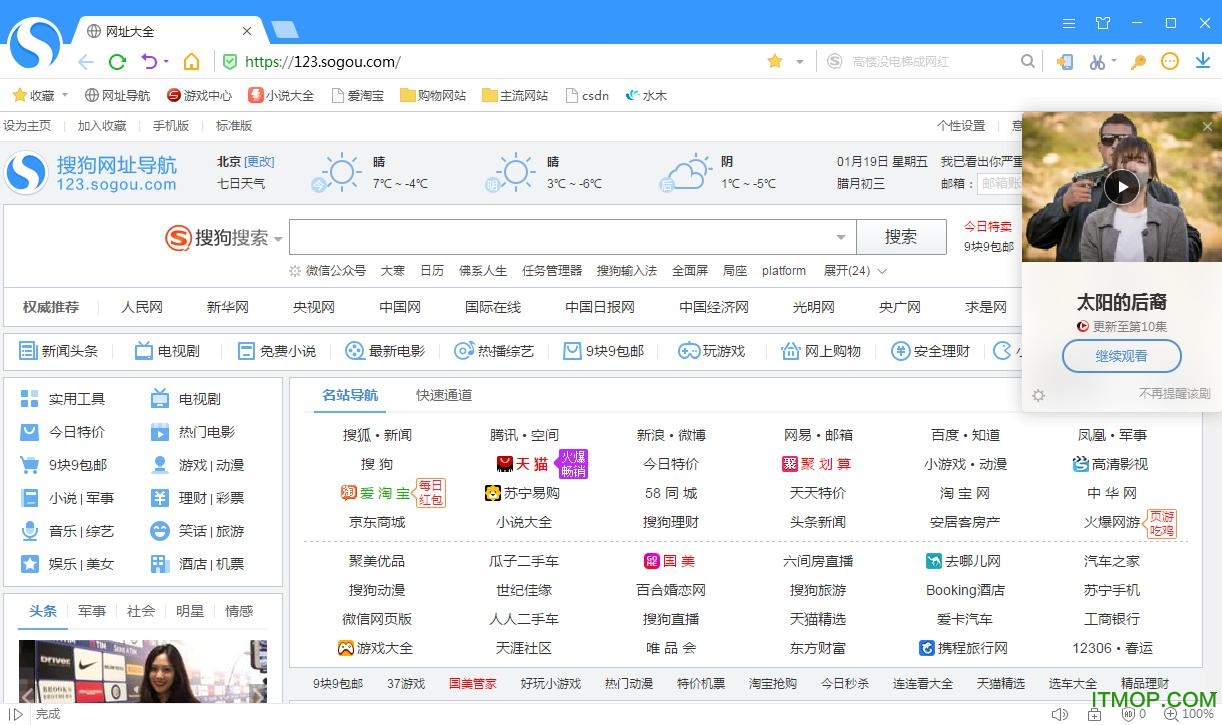This screenshot has width=1222, height=725.
Task: Select the 军事 headline category tab
Action: (x=91, y=610)
